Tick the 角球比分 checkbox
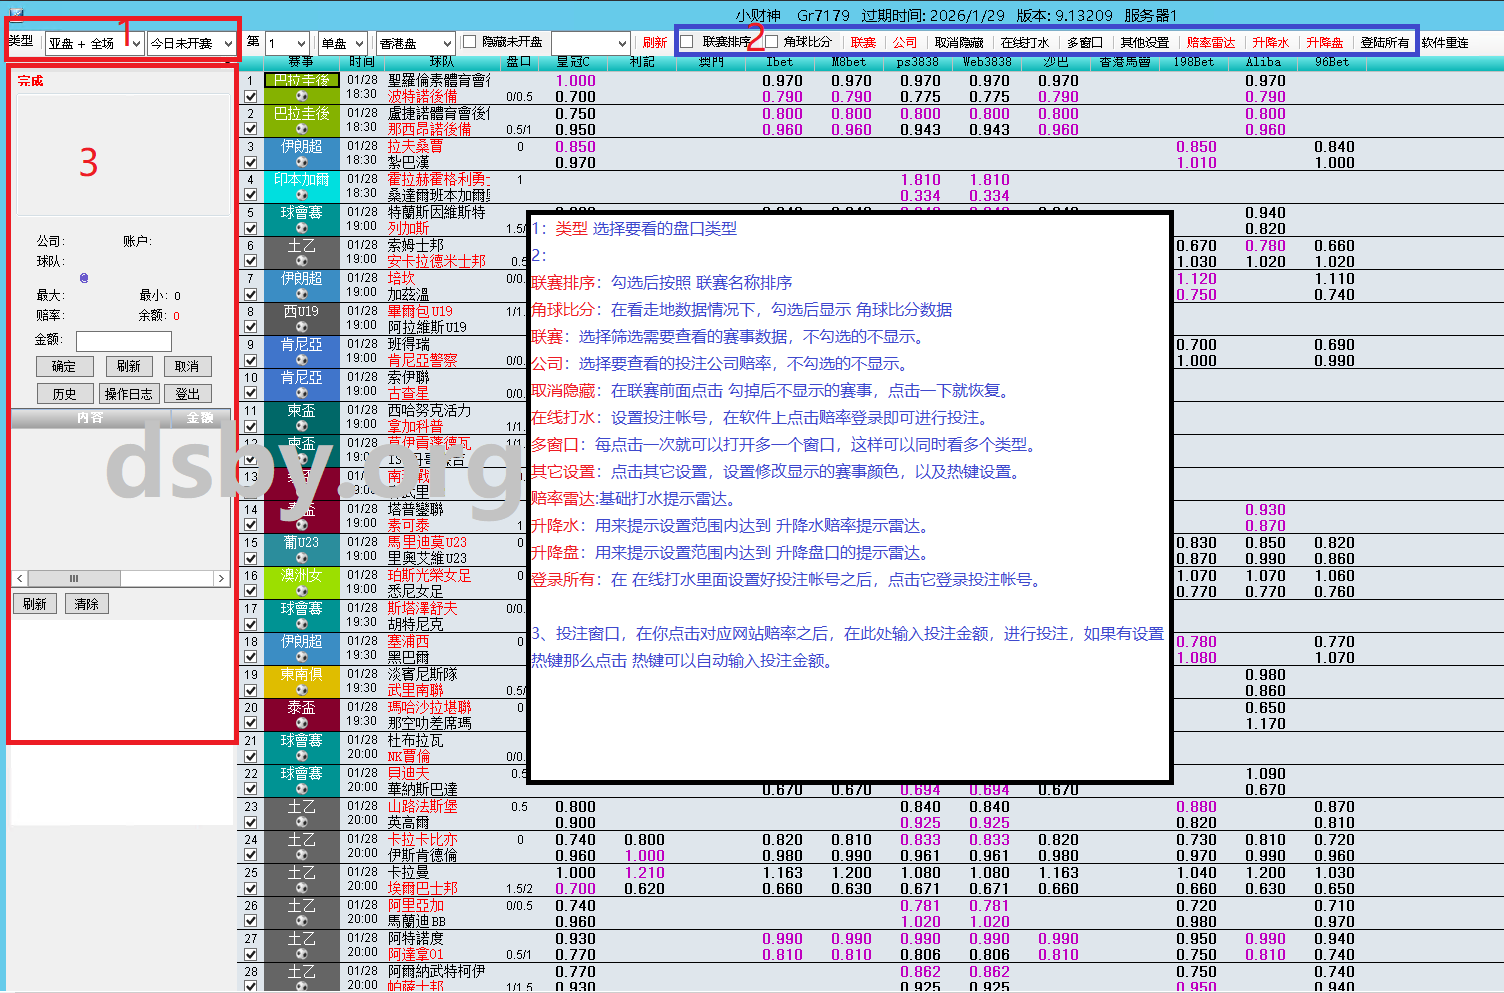 pos(771,42)
